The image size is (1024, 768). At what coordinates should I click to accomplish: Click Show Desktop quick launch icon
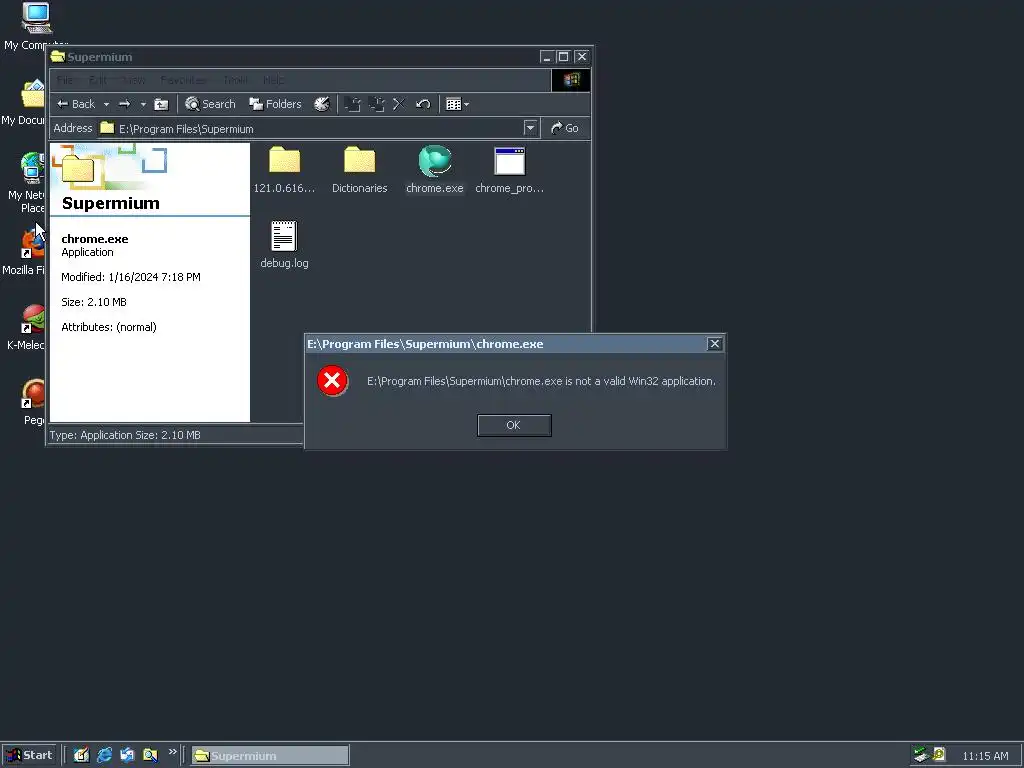[81, 755]
